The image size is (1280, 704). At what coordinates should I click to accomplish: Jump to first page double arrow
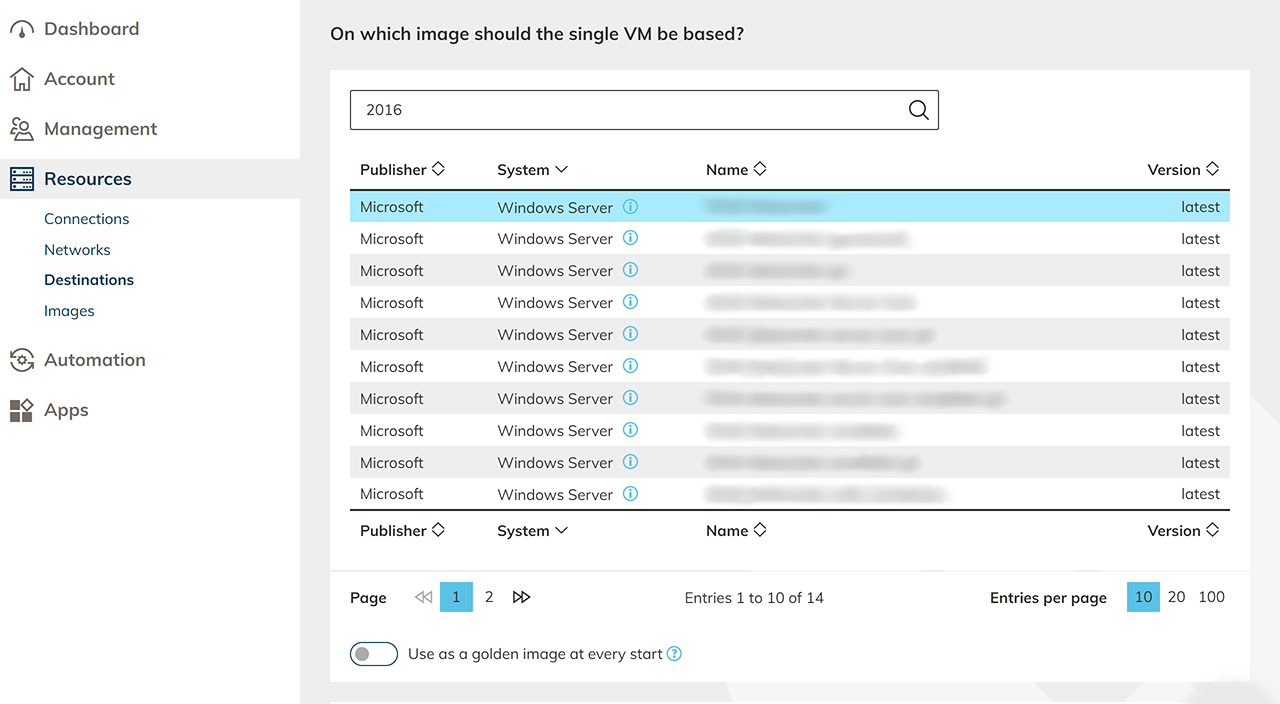(x=423, y=597)
